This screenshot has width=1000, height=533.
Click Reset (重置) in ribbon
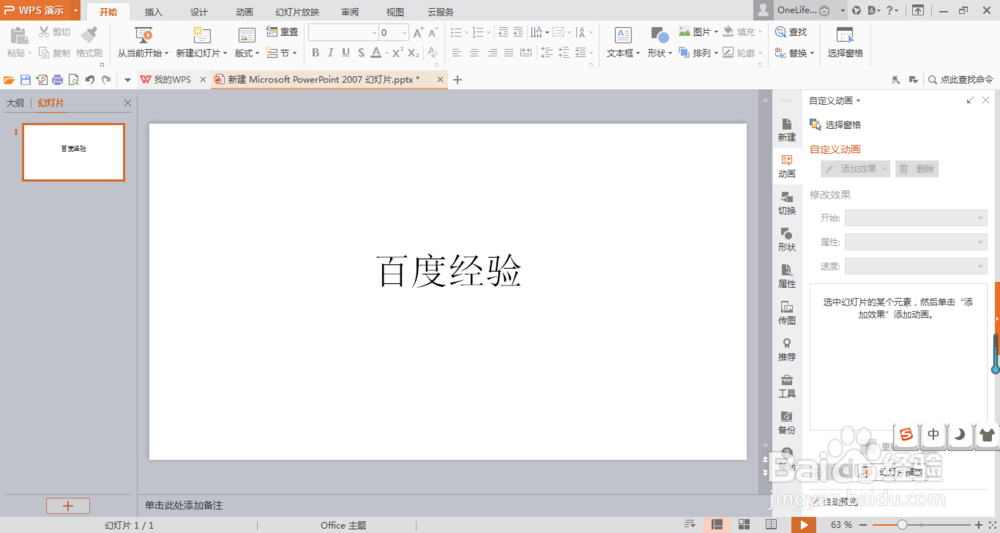[x=282, y=31]
